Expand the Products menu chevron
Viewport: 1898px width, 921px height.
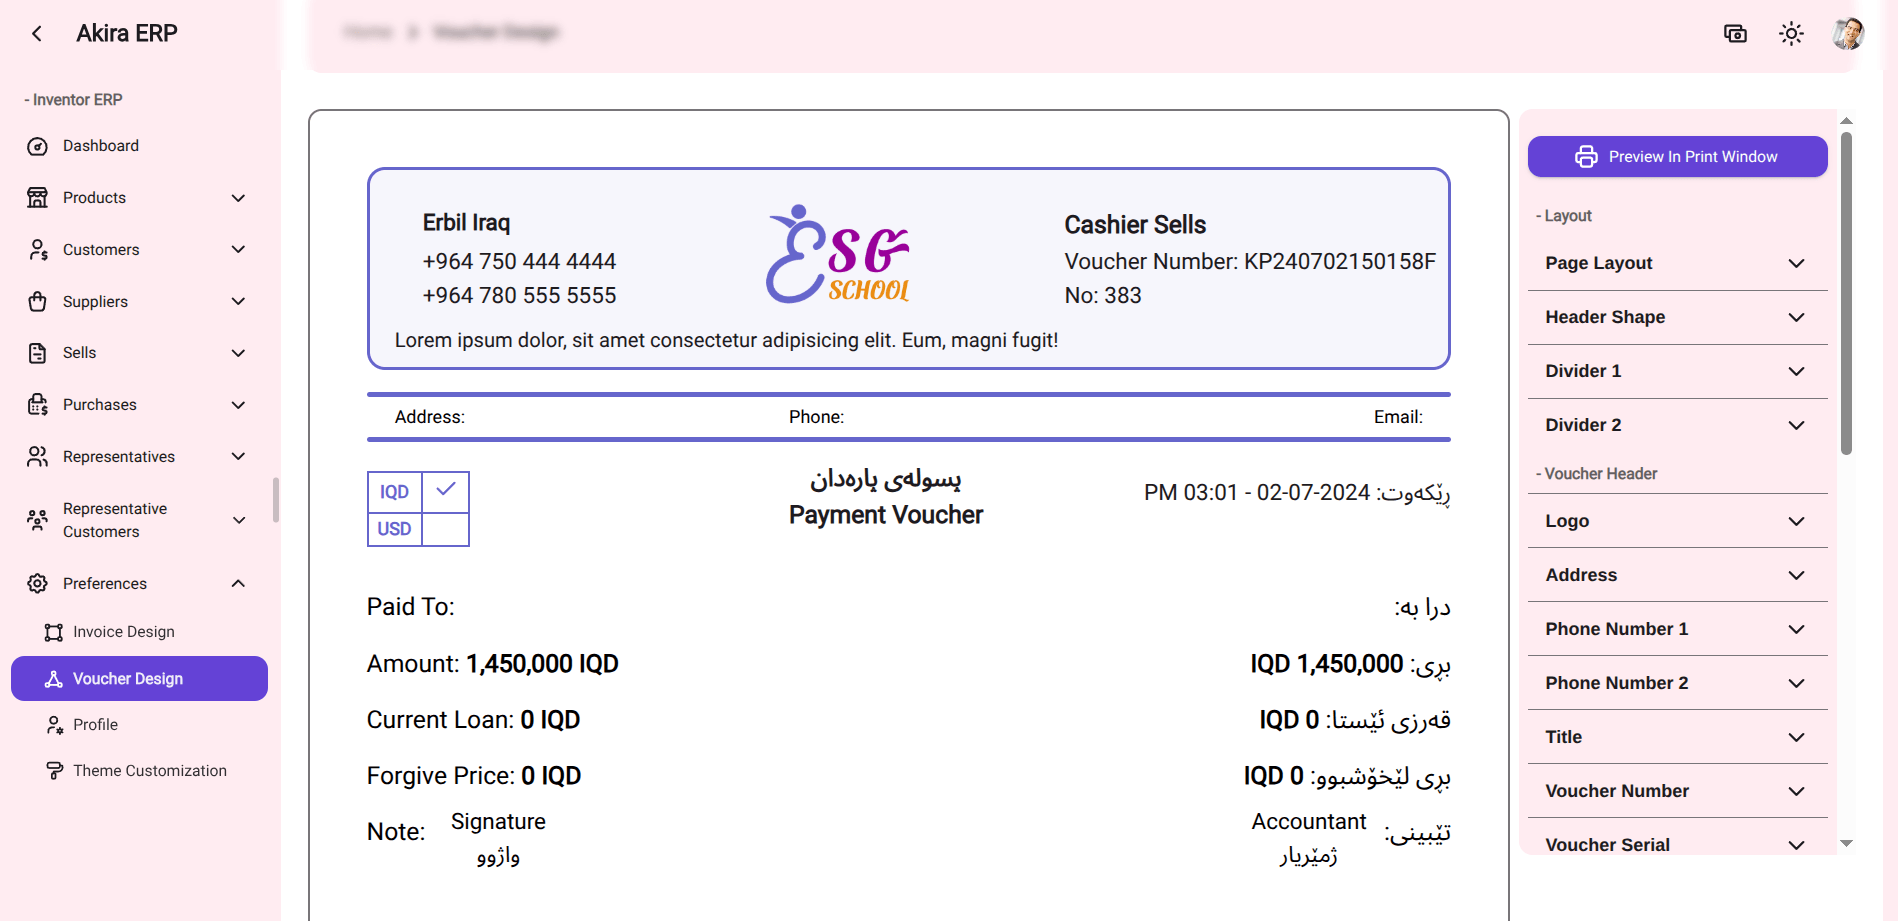(x=238, y=198)
